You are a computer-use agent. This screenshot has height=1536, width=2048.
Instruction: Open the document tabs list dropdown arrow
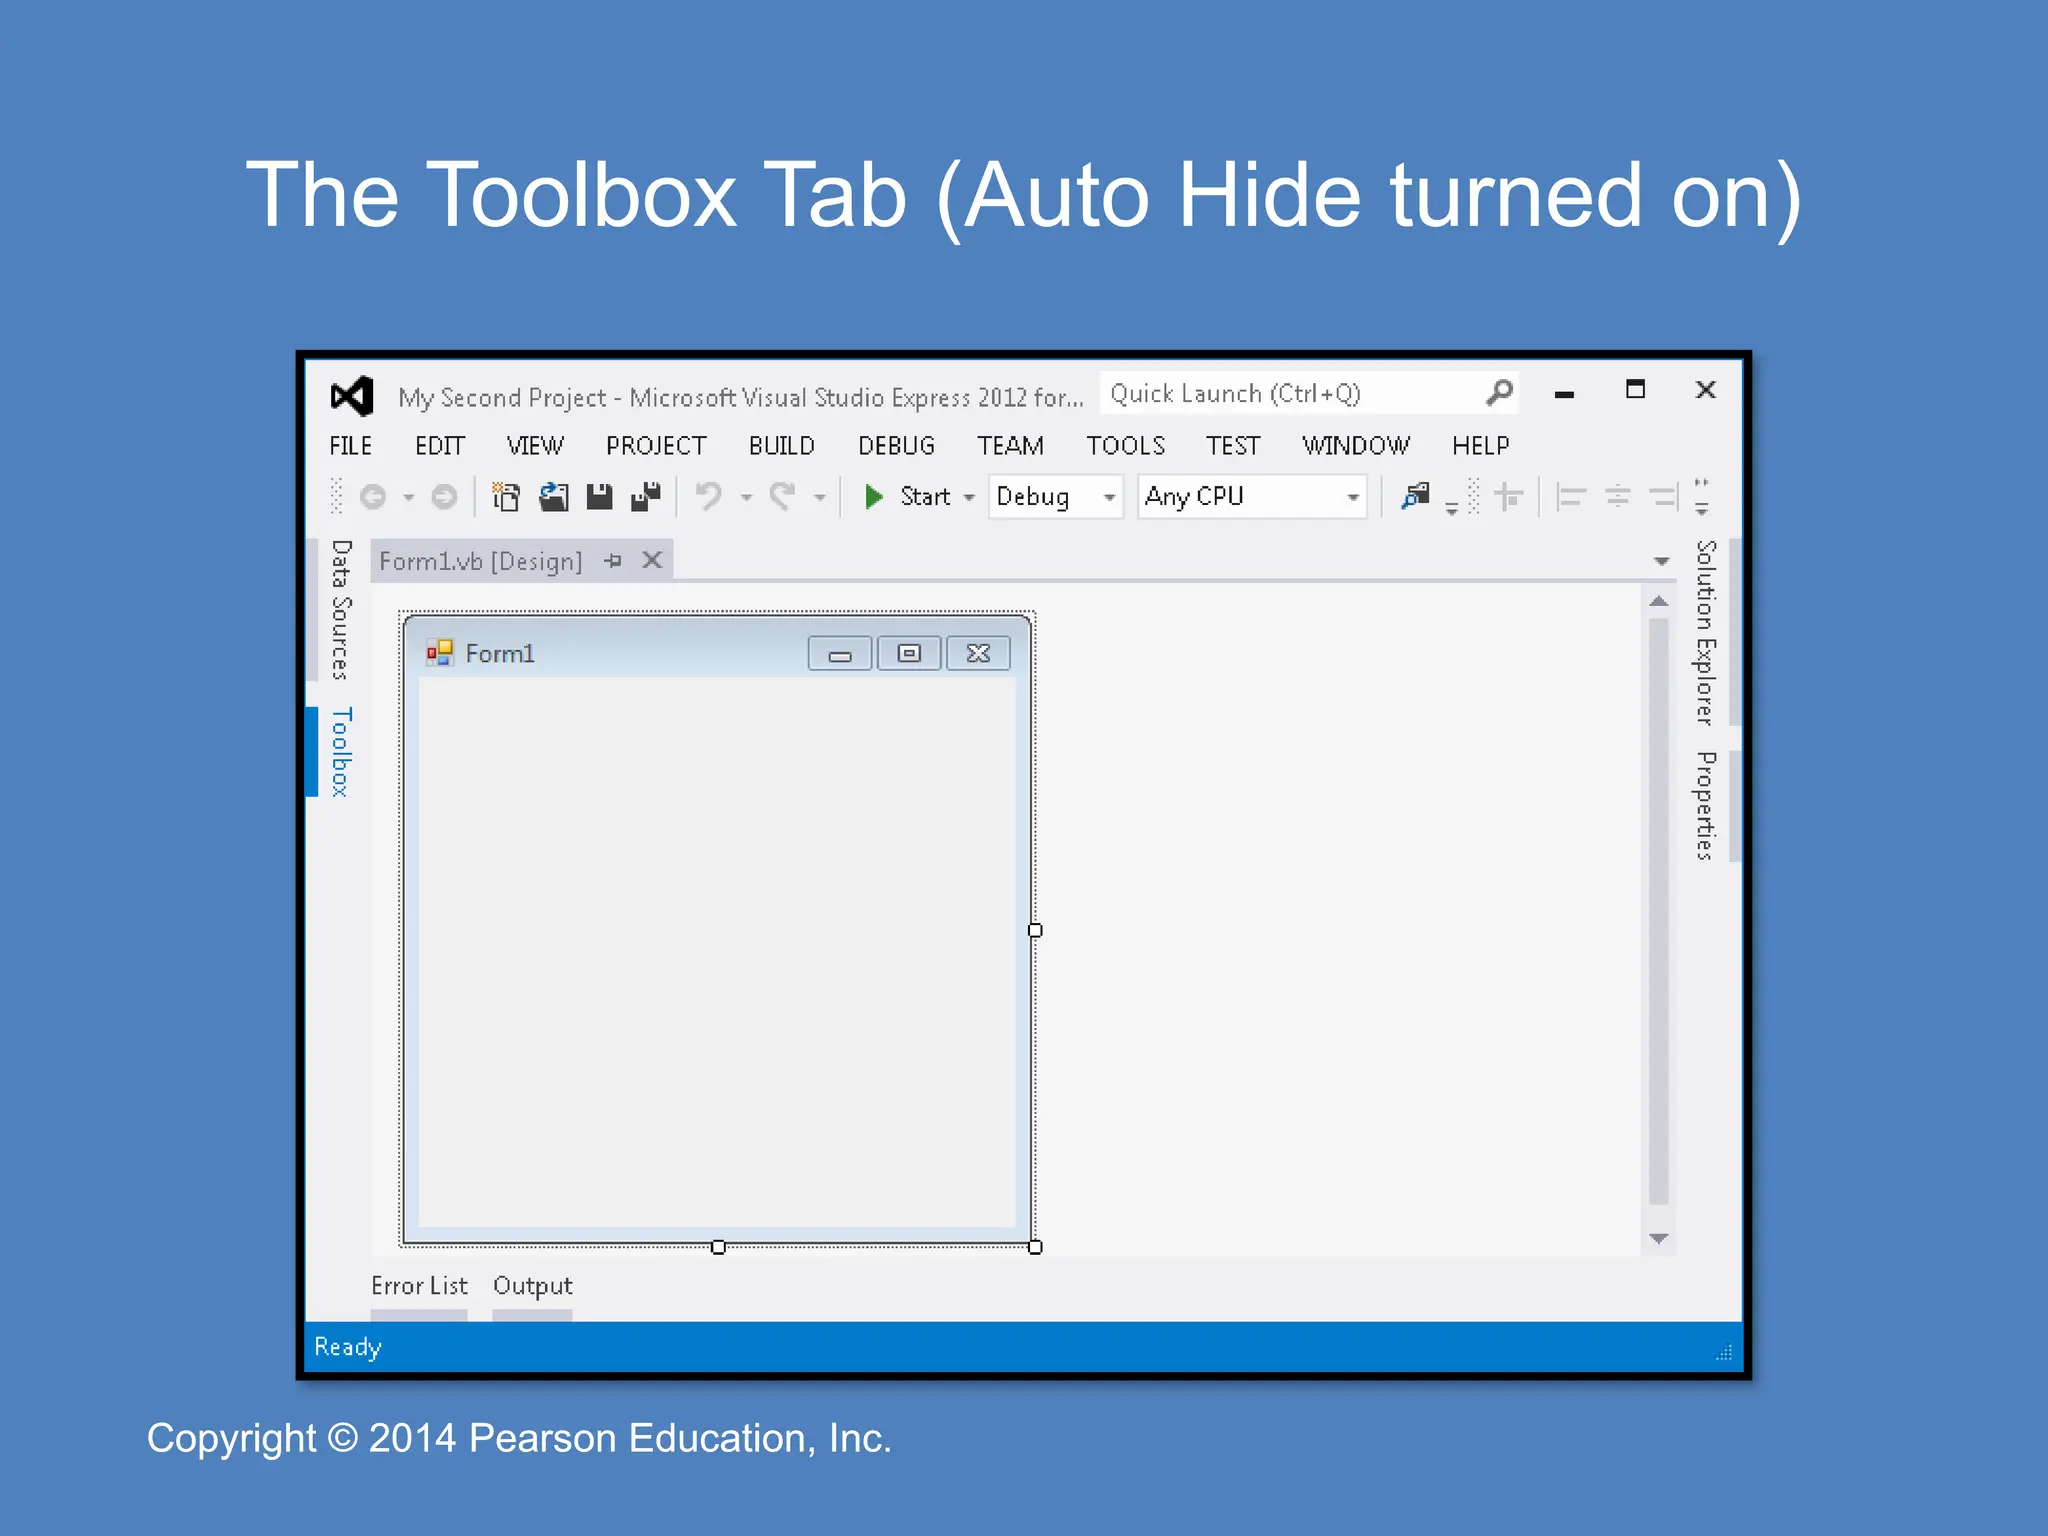click(1661, 562)
